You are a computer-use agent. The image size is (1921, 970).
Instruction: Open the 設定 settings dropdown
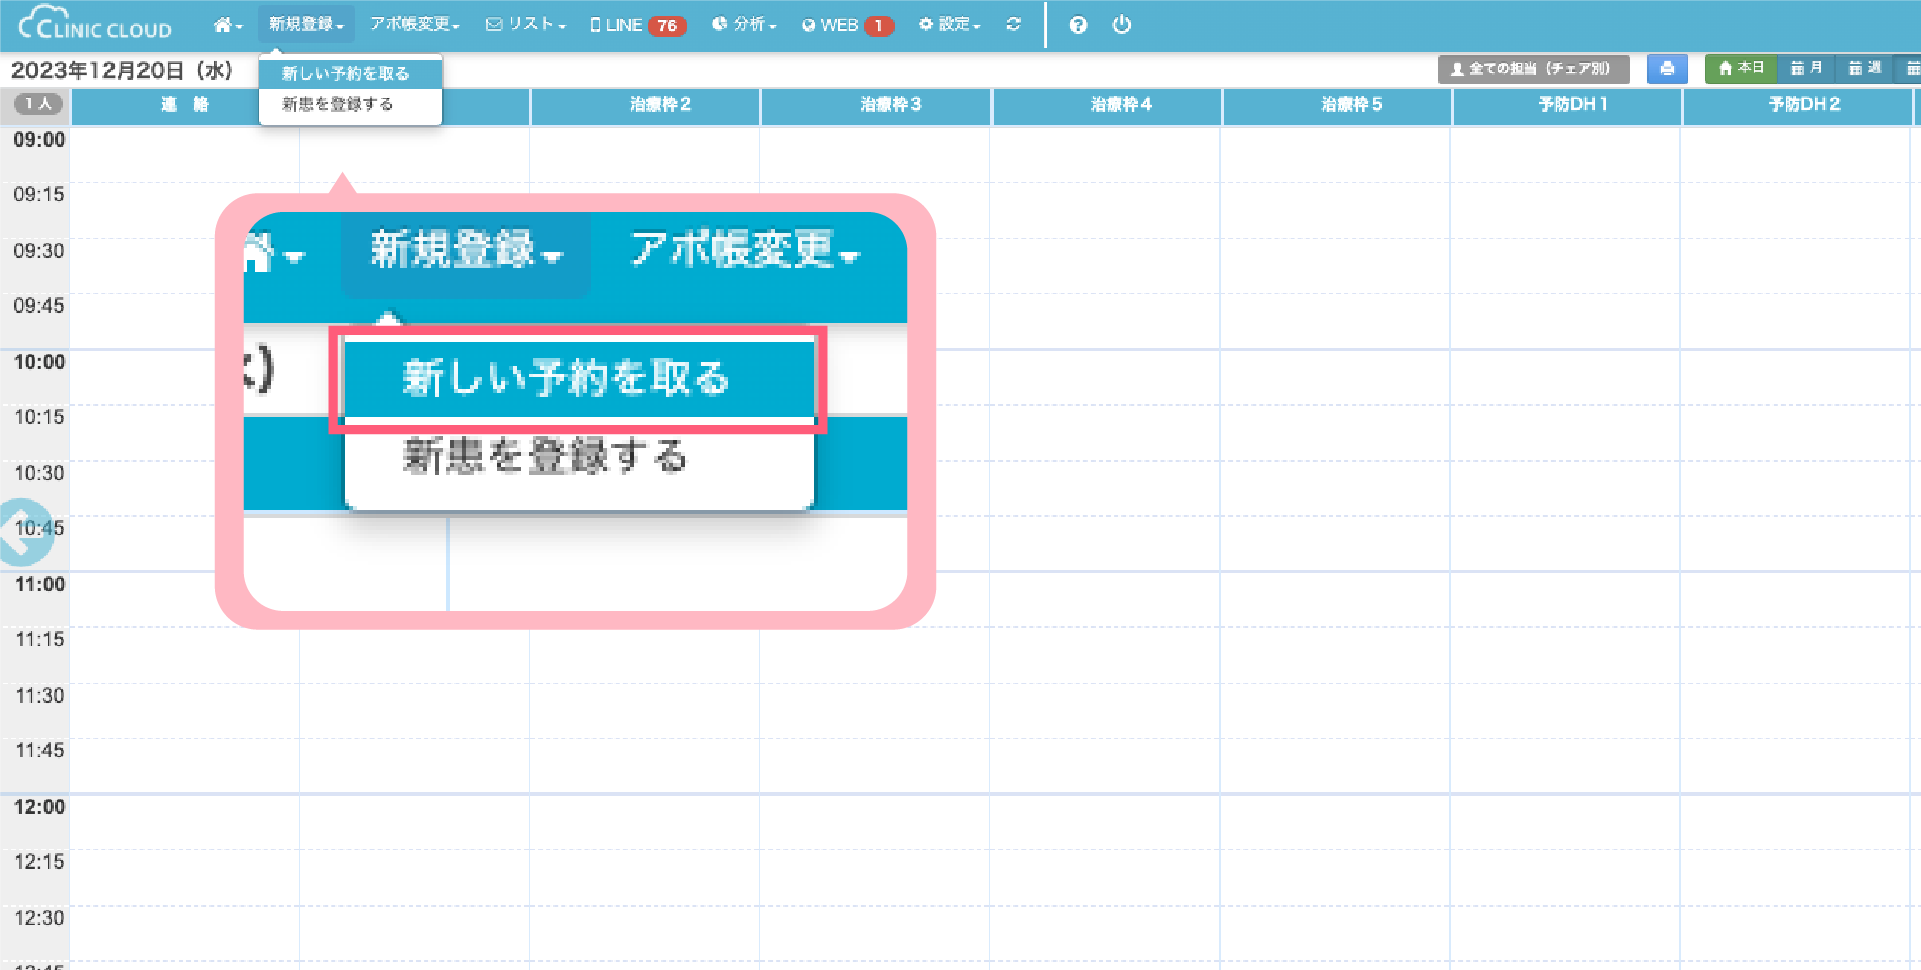pos(949,24)
